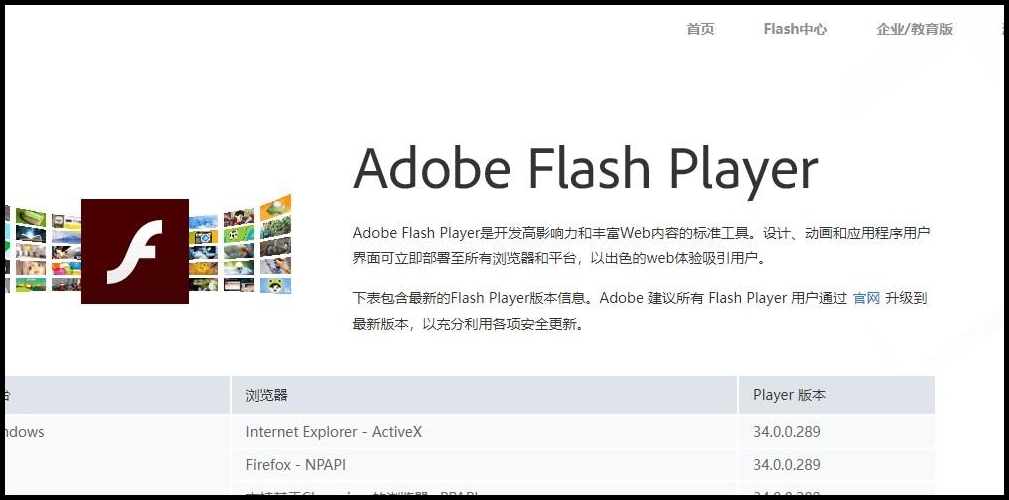Click the camera thumbnail right of Flash logo
1009x500 pixels.
[203, 237]
